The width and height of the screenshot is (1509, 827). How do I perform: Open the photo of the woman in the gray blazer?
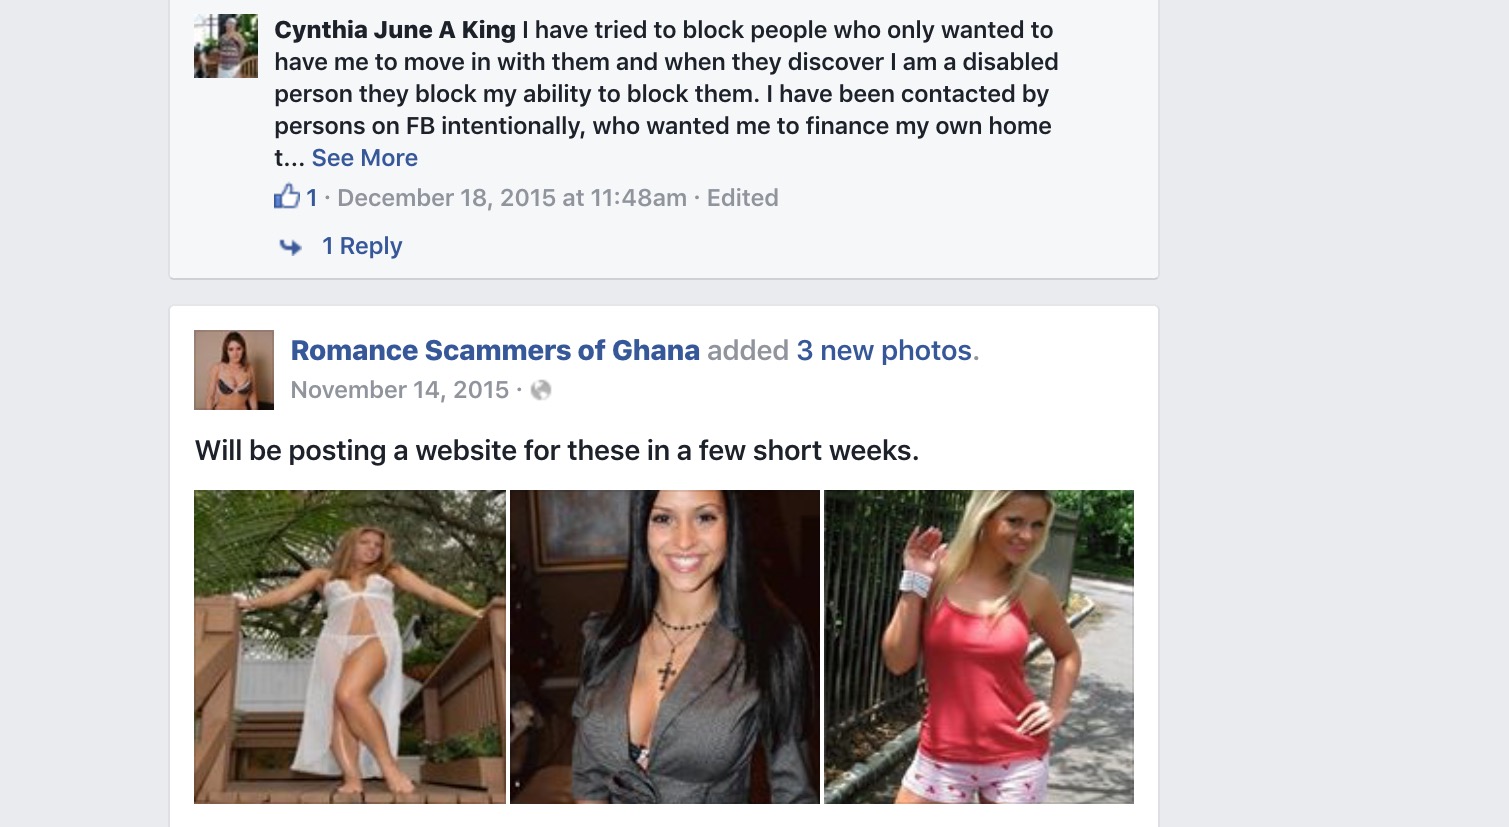665,647
